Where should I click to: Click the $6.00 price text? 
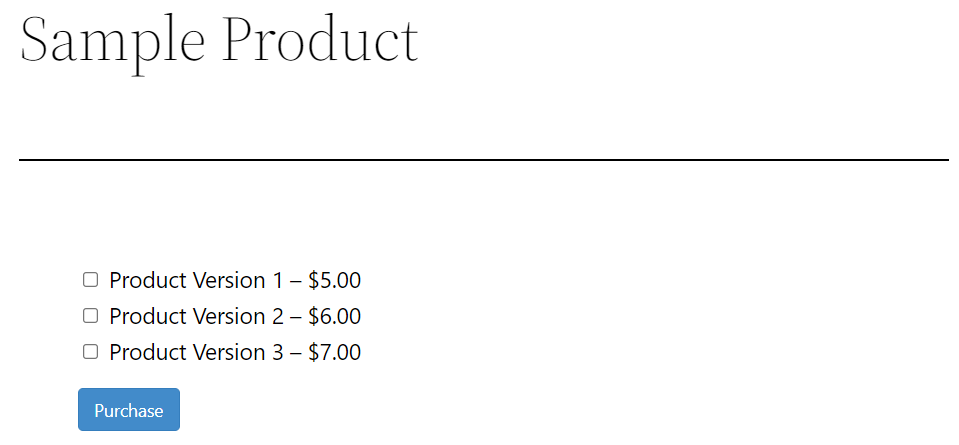coord(334,316)
